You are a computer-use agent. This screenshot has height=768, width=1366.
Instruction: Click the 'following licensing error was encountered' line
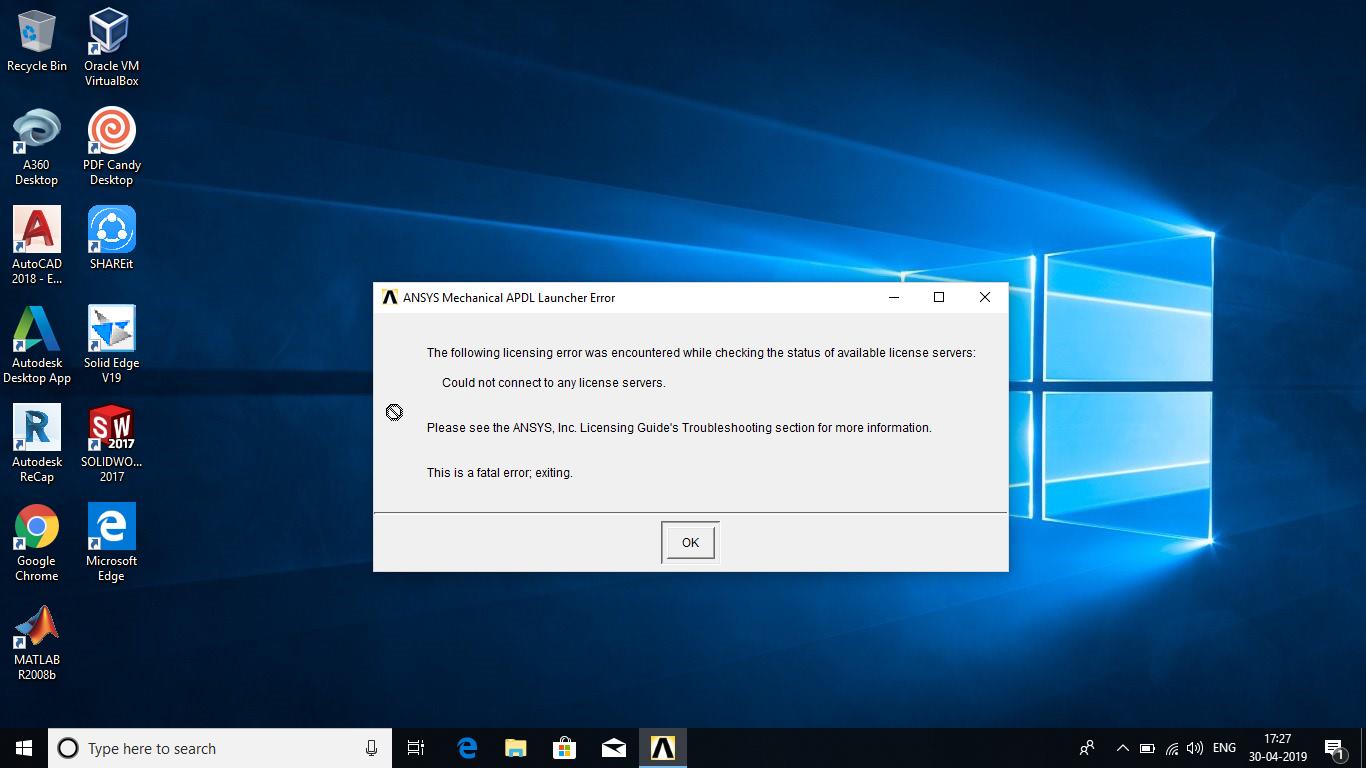(701, 353)
